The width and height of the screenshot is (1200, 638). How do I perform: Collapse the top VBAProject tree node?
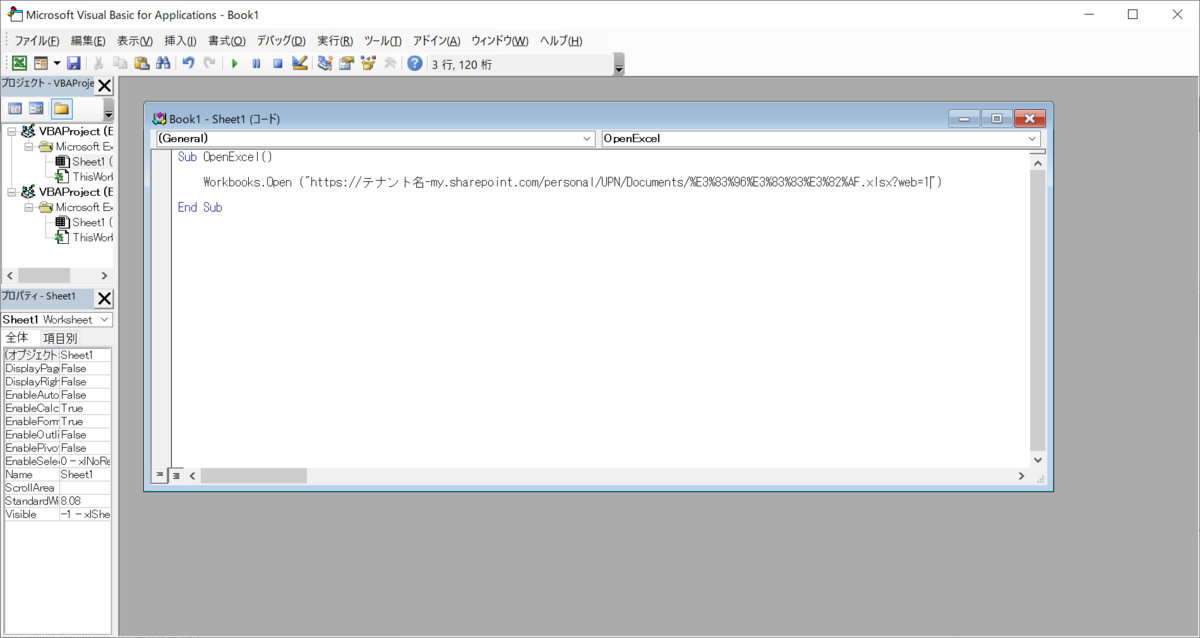[x=11, y=131]
